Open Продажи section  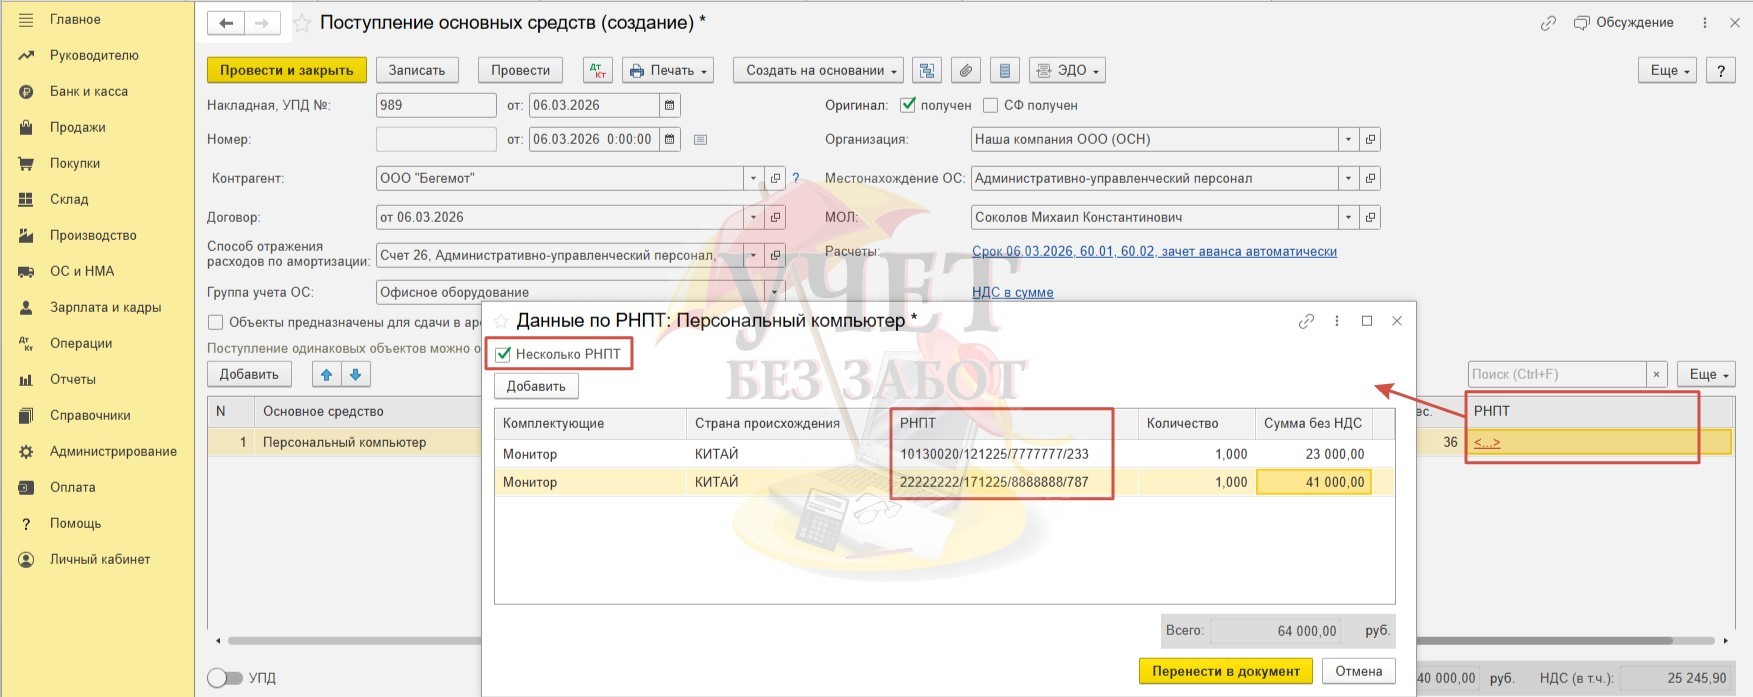[77, 127]
